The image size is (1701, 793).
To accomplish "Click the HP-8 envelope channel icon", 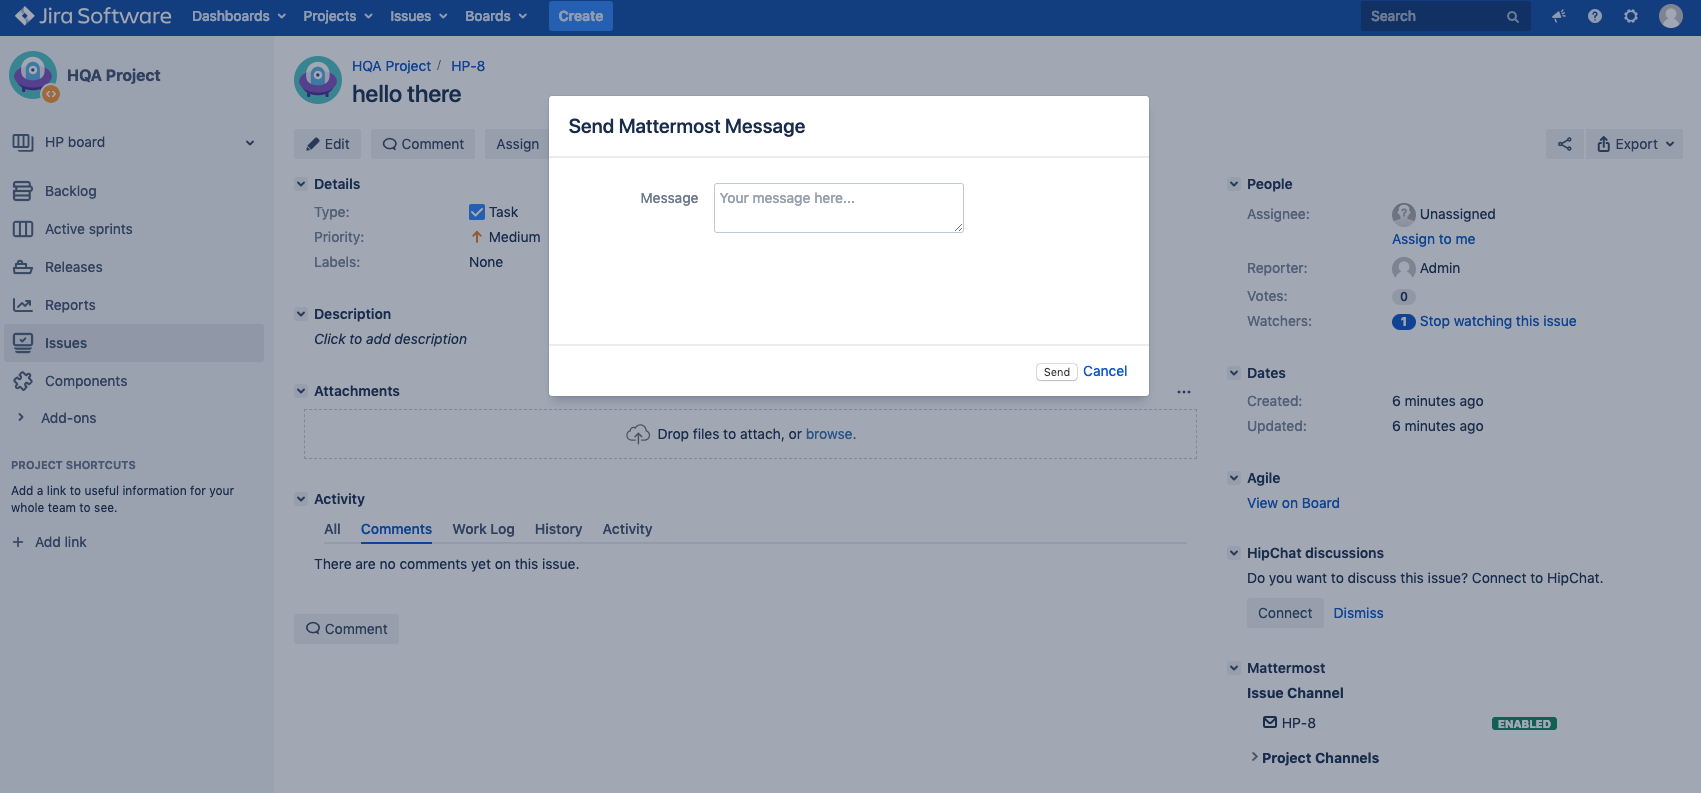I will 1270,722.
